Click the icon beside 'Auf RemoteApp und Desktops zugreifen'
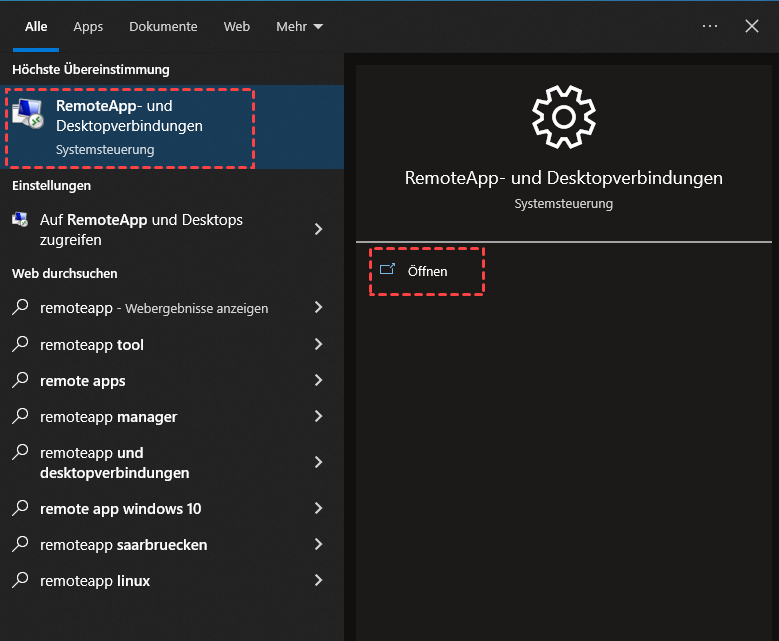Viewport: 779px width, 641px height. point(20,220)
